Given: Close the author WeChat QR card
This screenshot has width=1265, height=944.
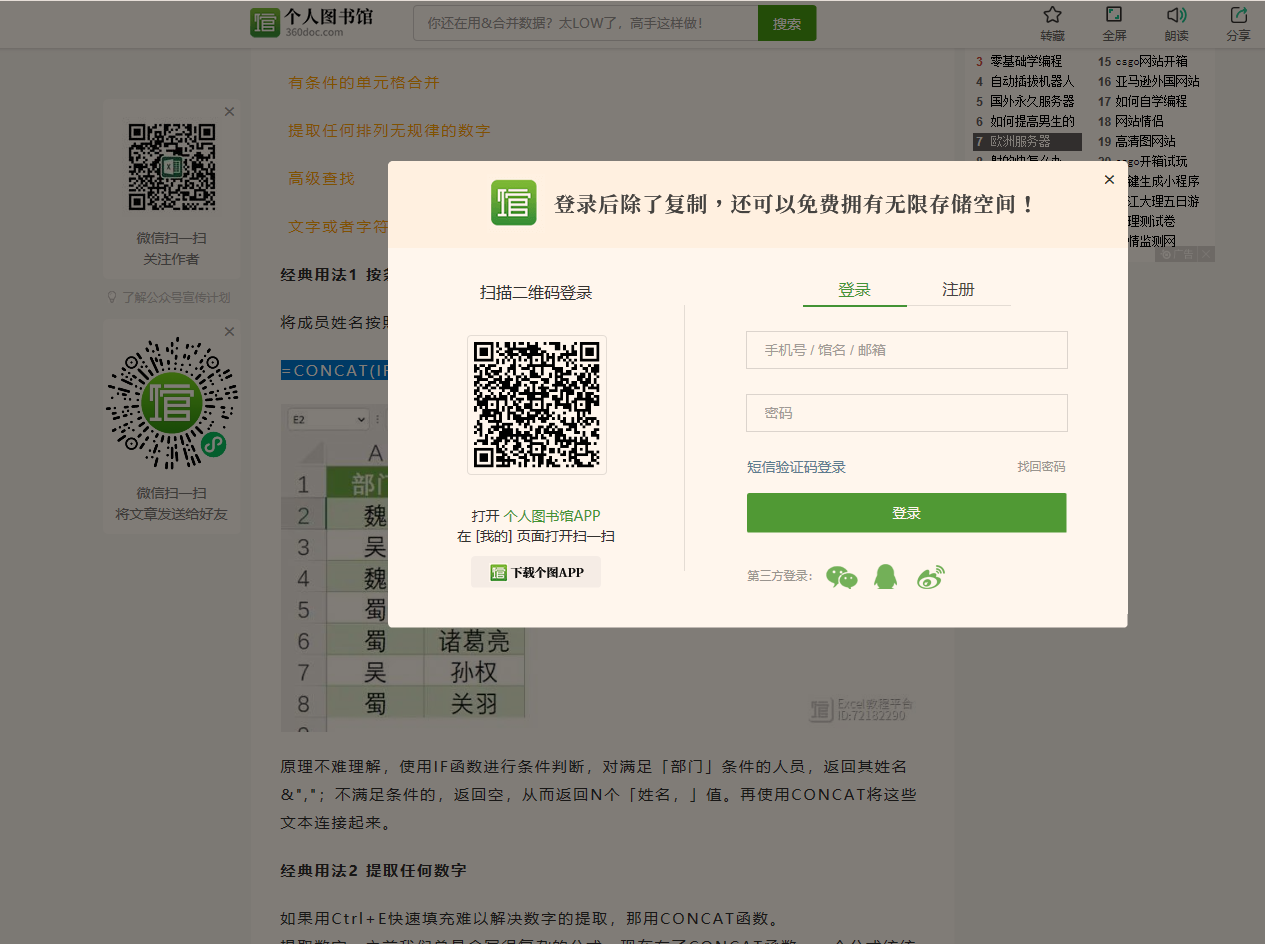Looking at the screenshot, I should [x=229, y=112].
